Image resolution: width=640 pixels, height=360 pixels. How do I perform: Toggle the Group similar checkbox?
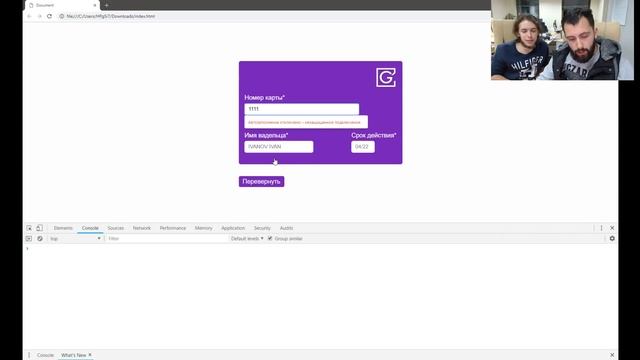pyautogui.click(x=270, y=239)
